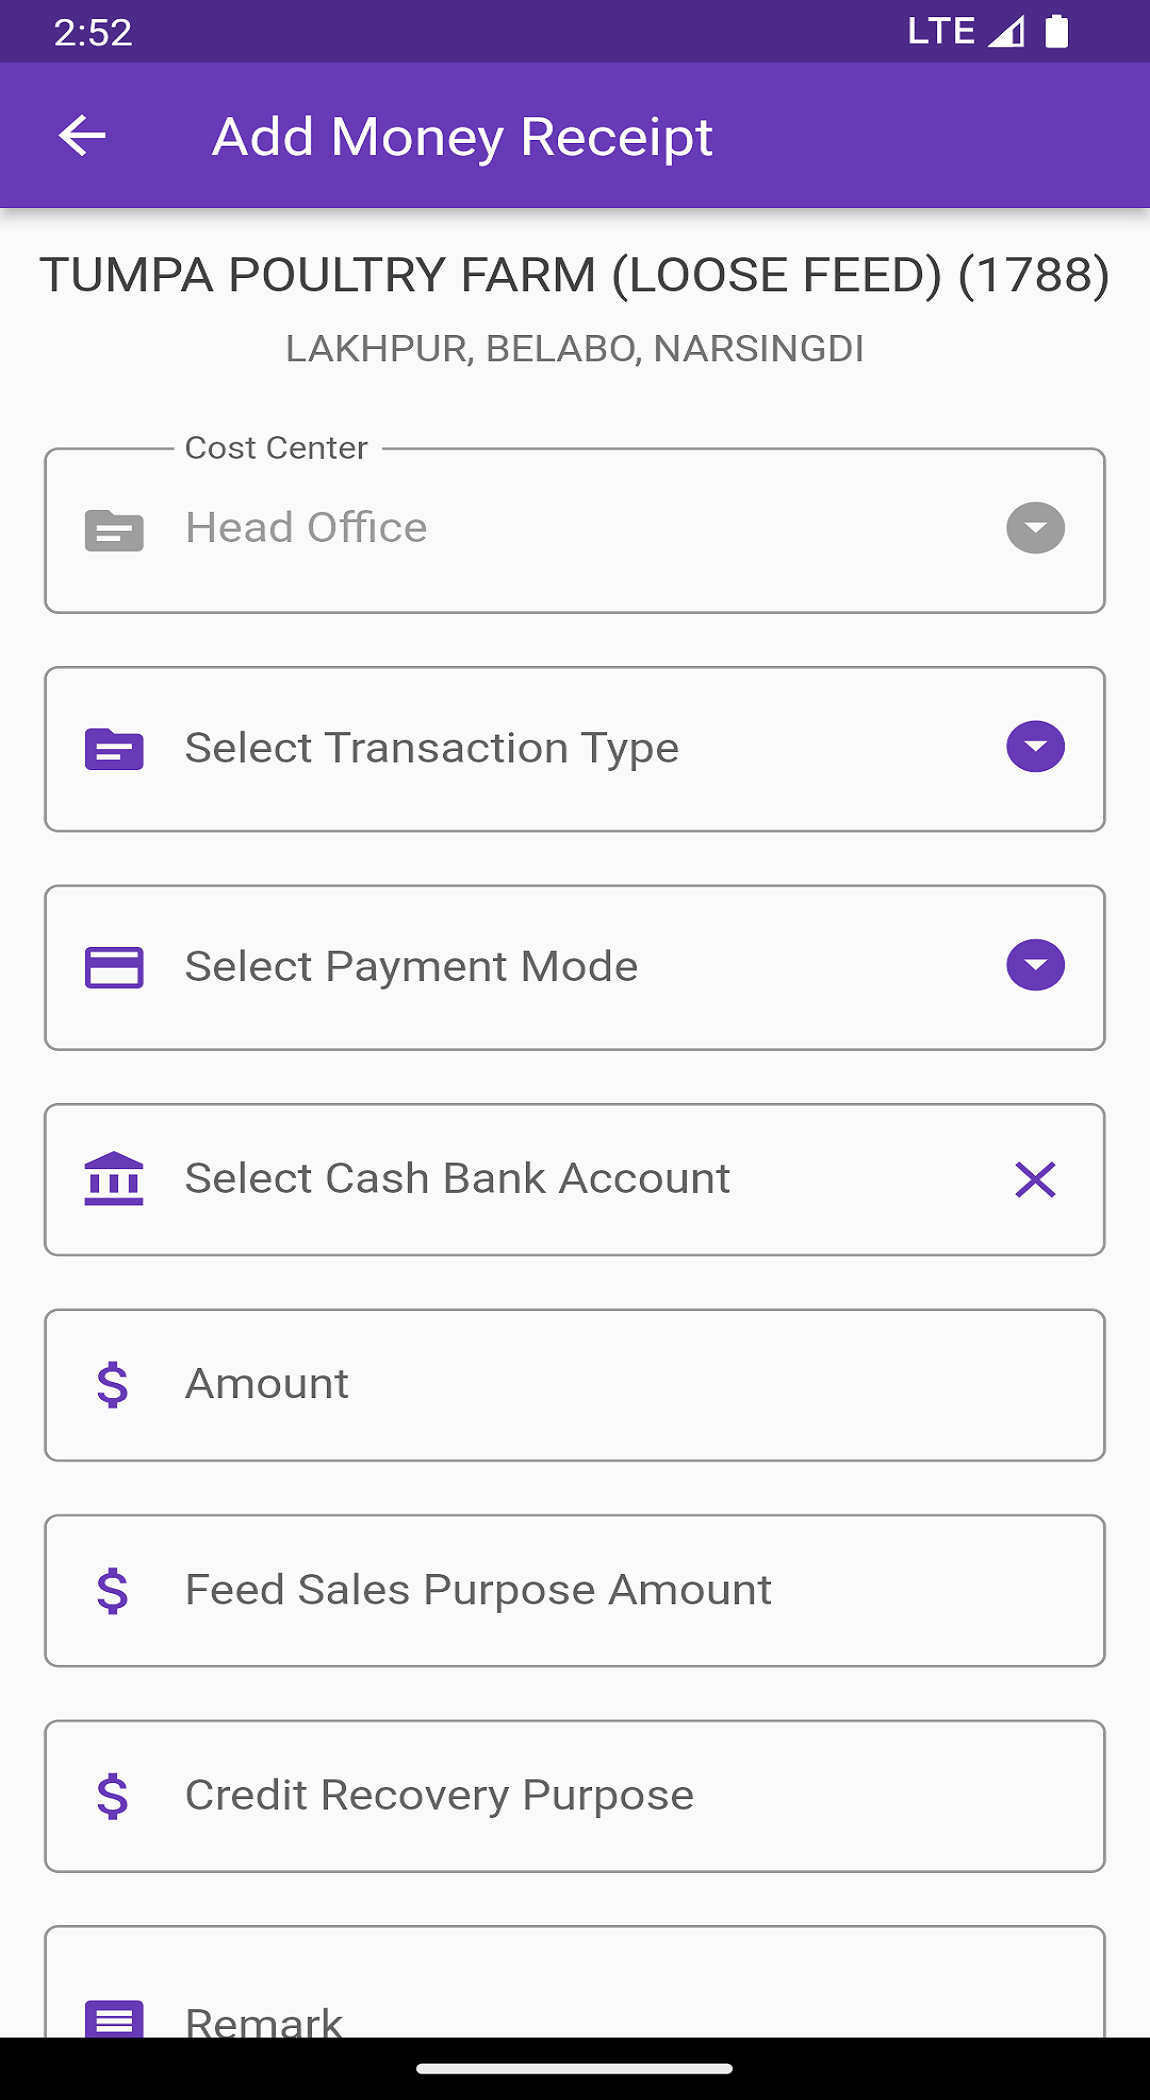Tap the bank icon for Cash Bank Account
Screen dimensions: 1150x2100
[x=114, y=1179]
